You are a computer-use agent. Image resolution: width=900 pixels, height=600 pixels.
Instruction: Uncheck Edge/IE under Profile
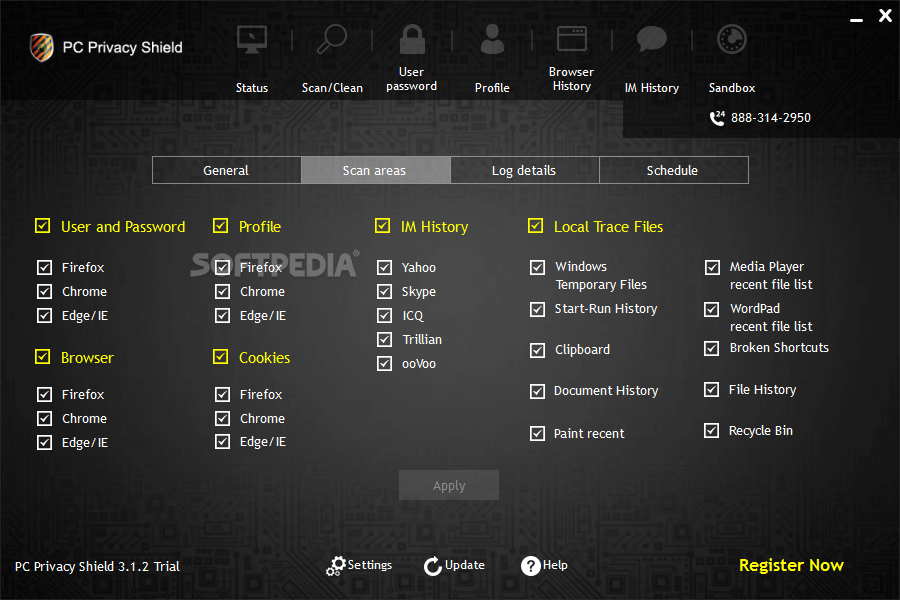[222, 315]
